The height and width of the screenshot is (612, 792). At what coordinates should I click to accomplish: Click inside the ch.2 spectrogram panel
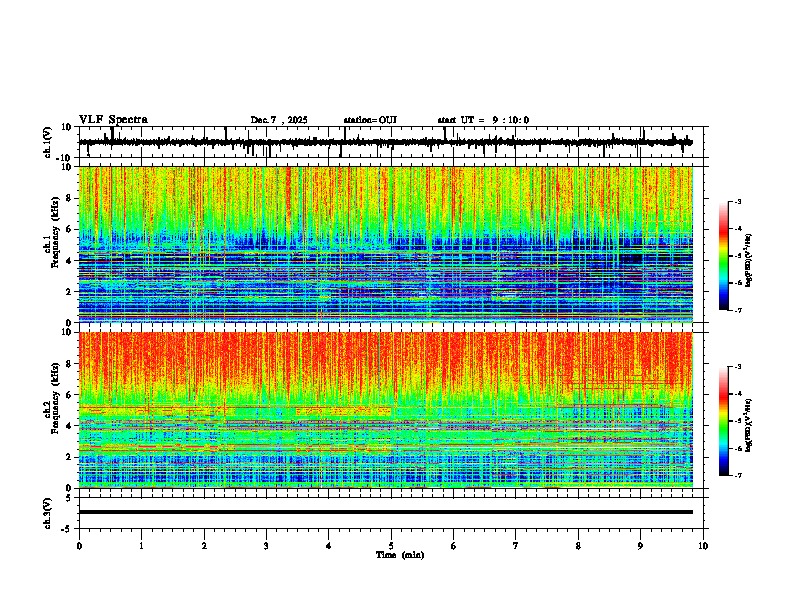(x=386, y=410)
